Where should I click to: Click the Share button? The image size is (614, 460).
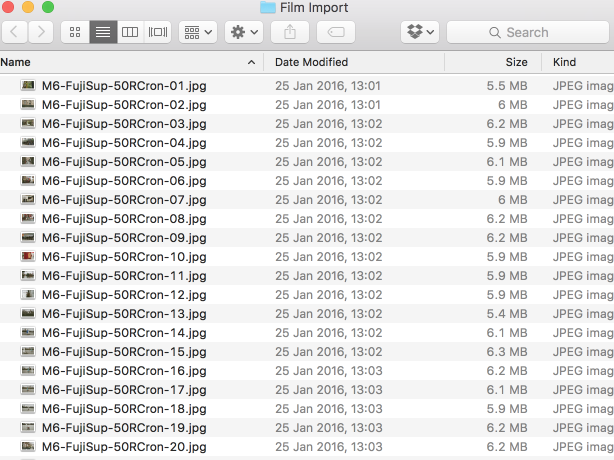coord(290,32)
